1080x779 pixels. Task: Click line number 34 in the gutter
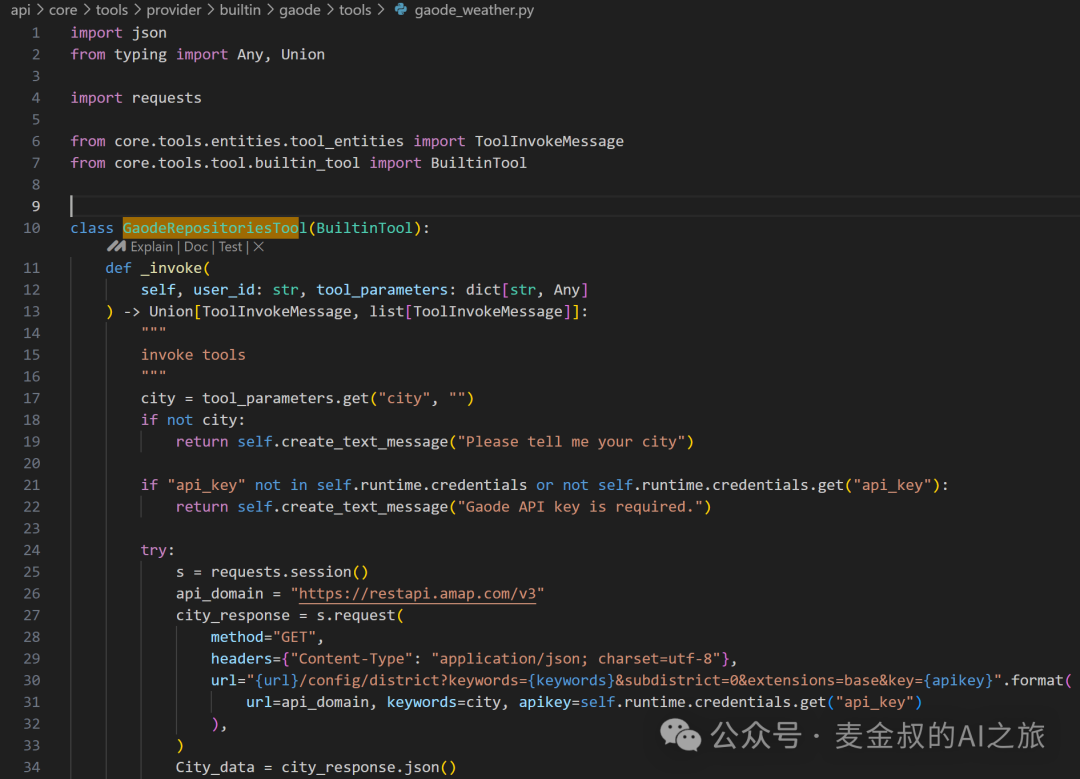point(32,767)
